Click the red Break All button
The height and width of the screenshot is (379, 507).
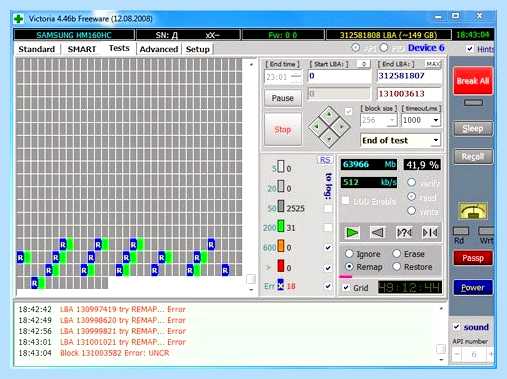(473, 81)
